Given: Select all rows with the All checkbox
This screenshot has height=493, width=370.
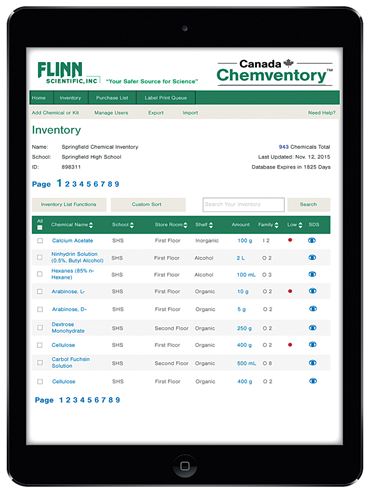Looking at the screenshot, I should [x=40, y=227].
